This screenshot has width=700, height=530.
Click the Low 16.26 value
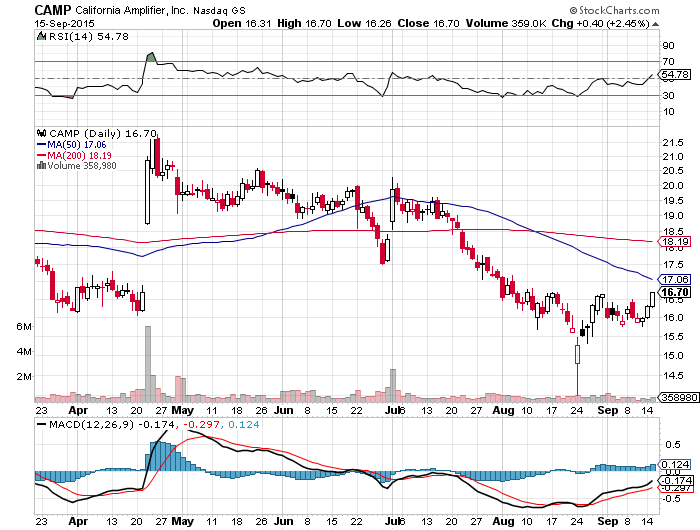tap(364, 23)
